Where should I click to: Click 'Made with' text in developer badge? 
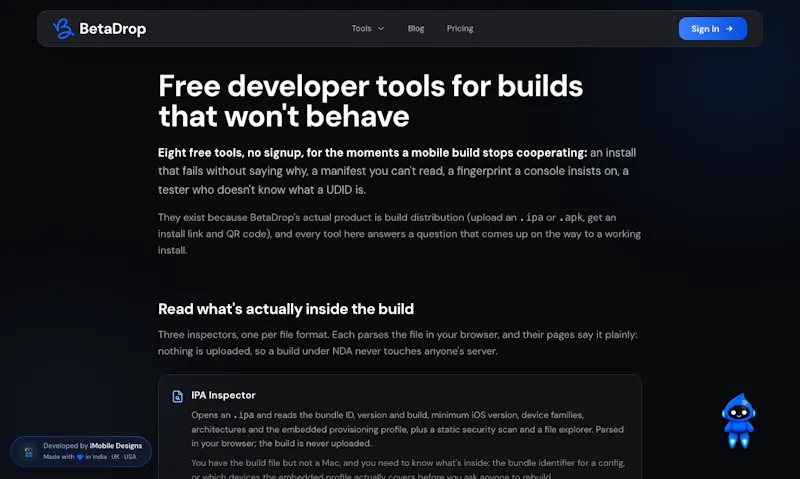coord(59,457)
